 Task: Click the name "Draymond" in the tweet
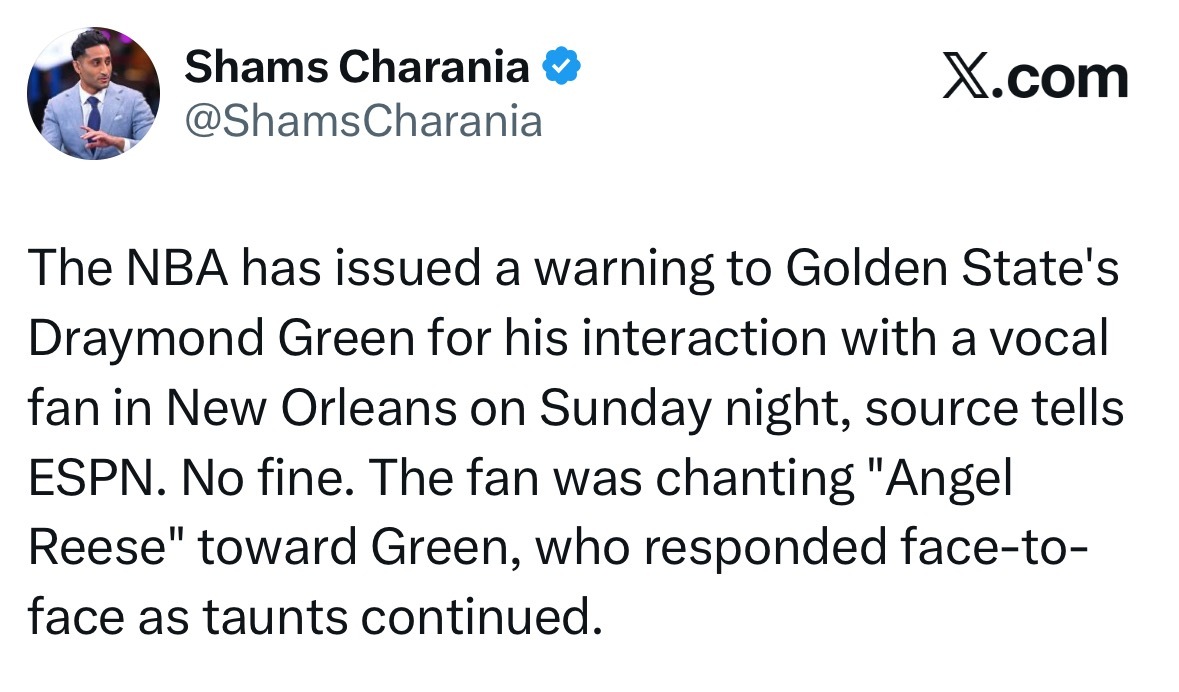[x=141, y=340]
